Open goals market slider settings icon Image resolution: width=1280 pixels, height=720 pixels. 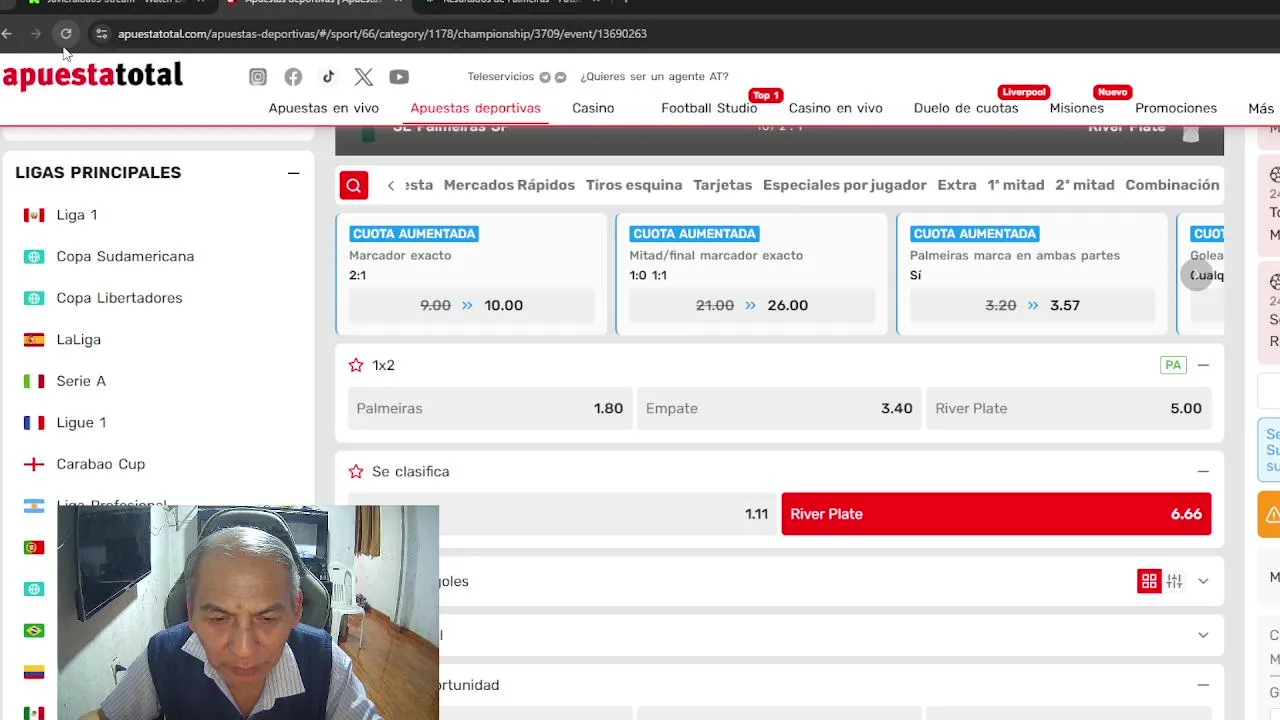coord(1175,581)
